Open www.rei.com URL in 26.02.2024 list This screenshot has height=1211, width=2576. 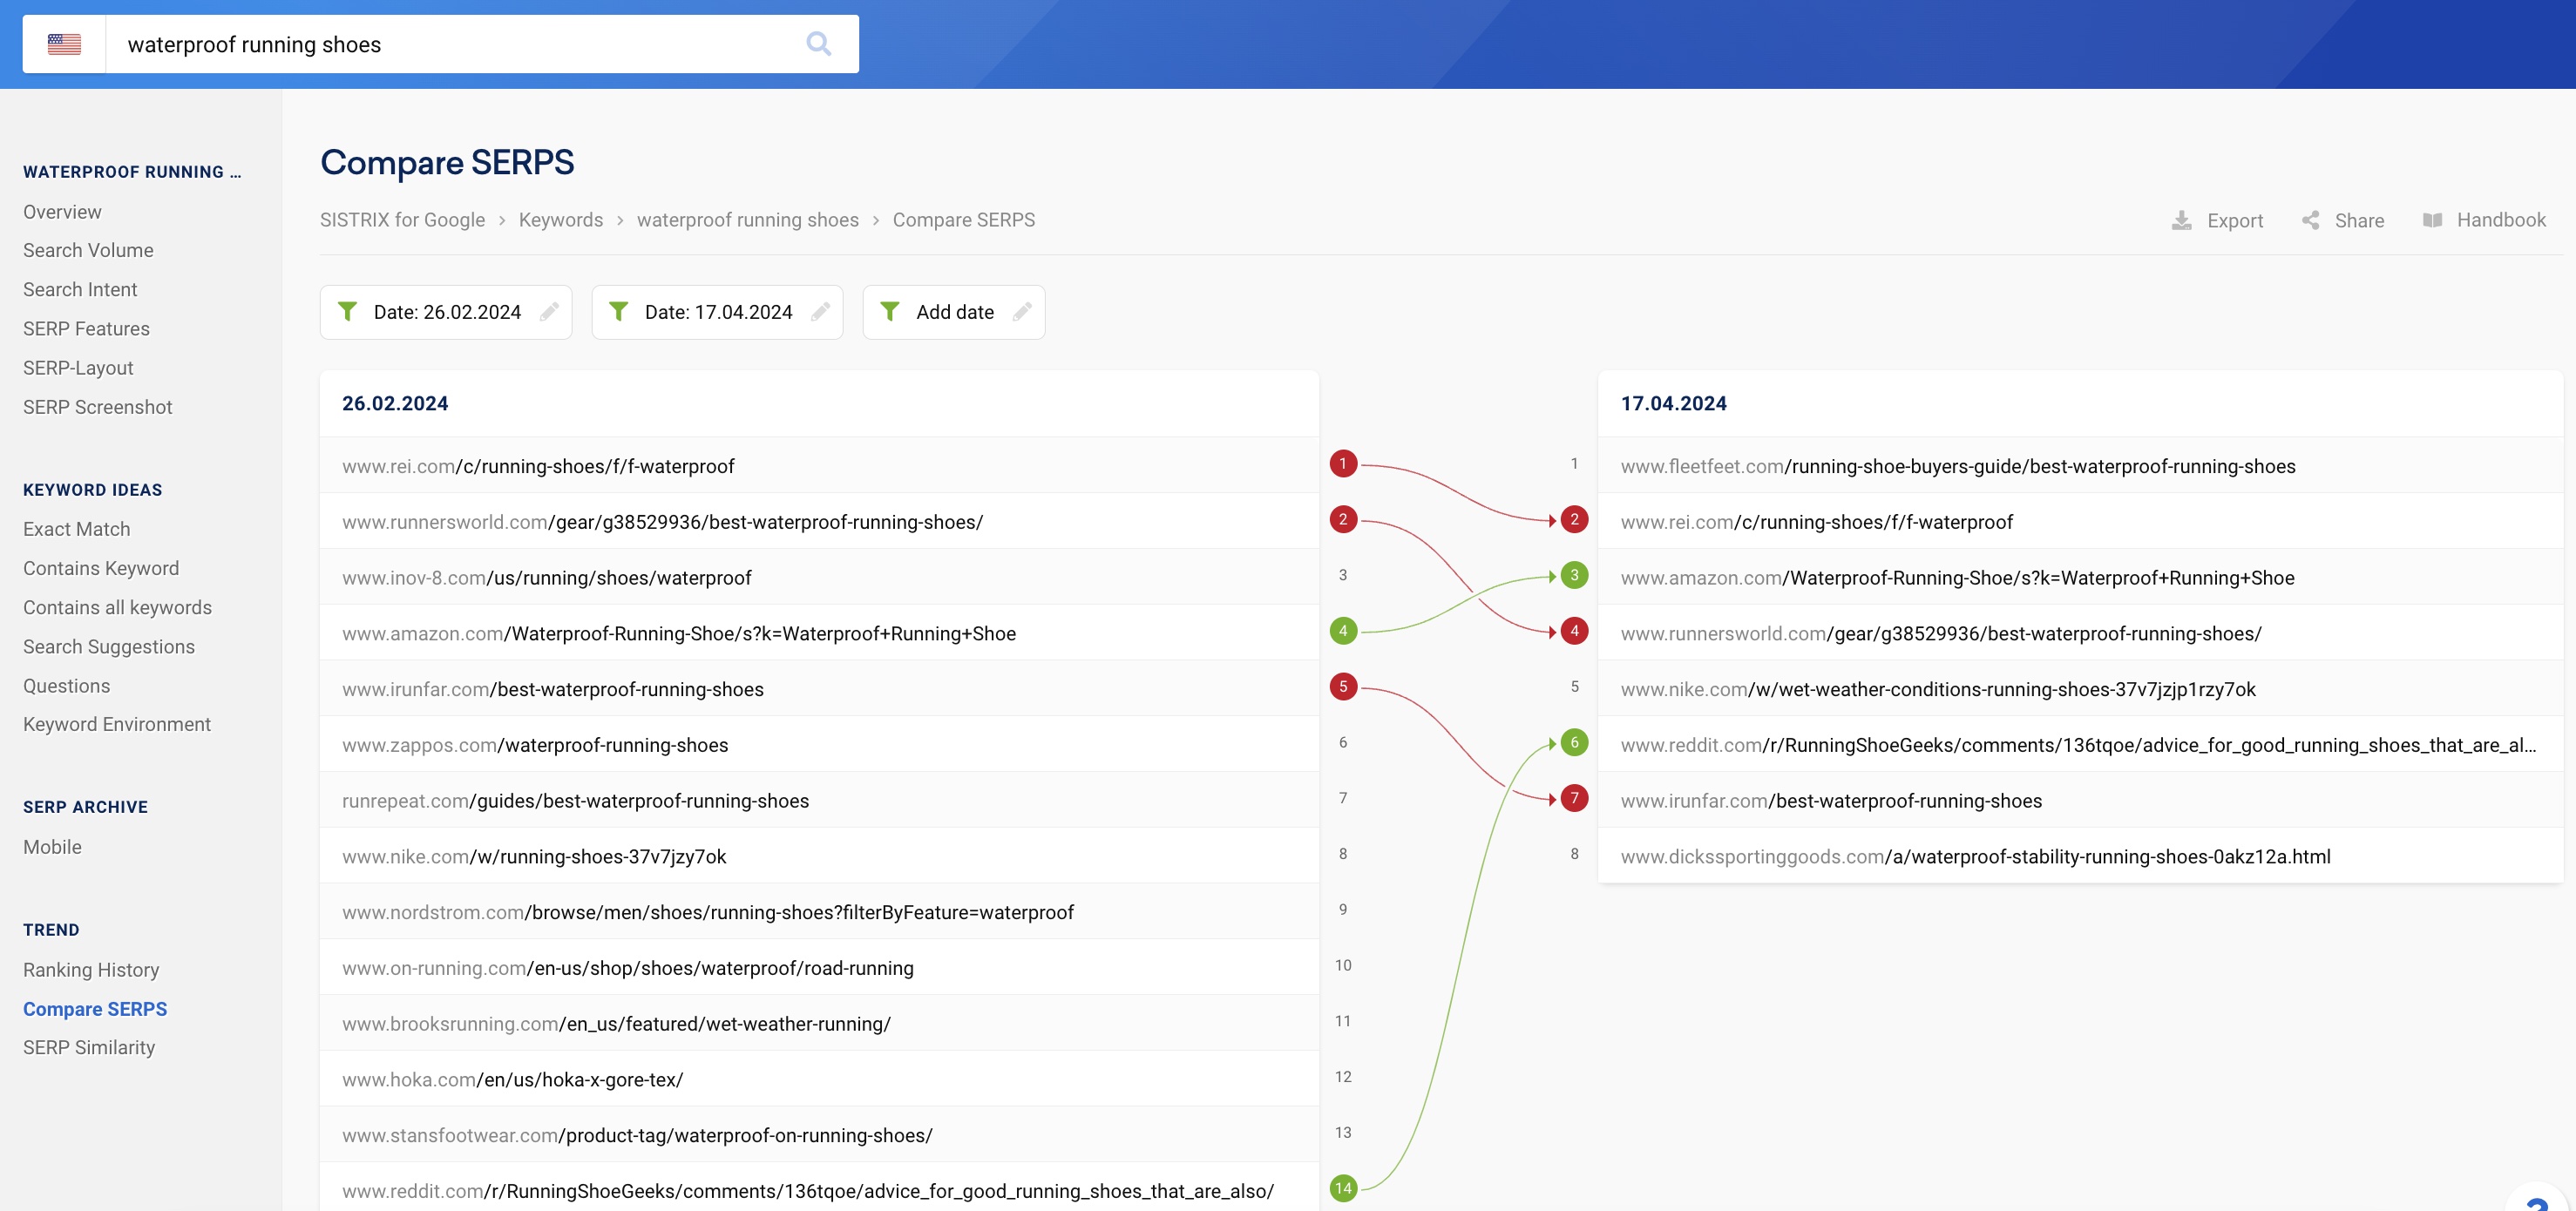pyautogui.click(x=538, y=466)
